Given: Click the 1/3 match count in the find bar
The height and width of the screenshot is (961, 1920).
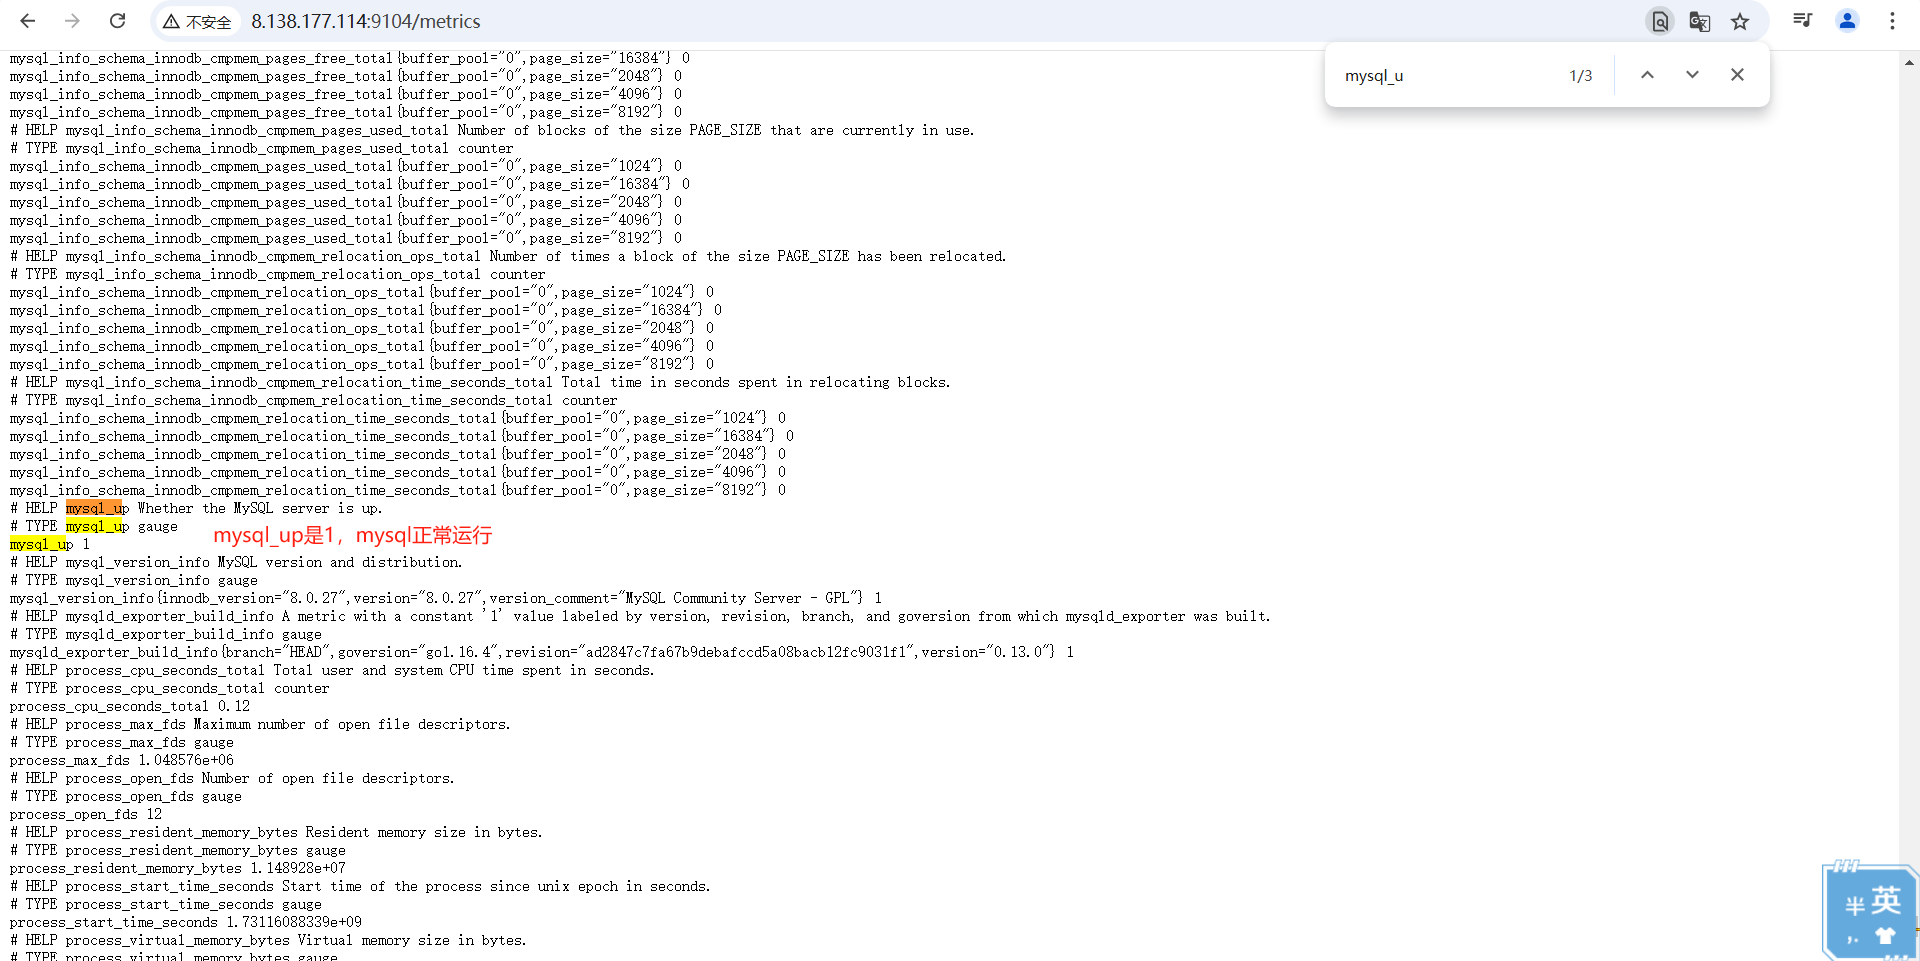Looking at the screenshot, I should pyautogui.click(x=1580, y=76).
